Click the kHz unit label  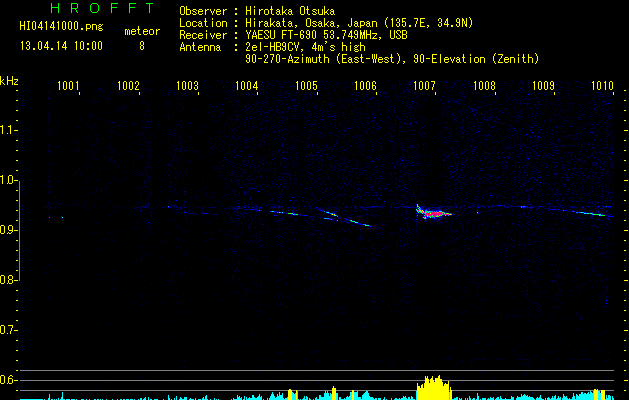click(9, 81)
